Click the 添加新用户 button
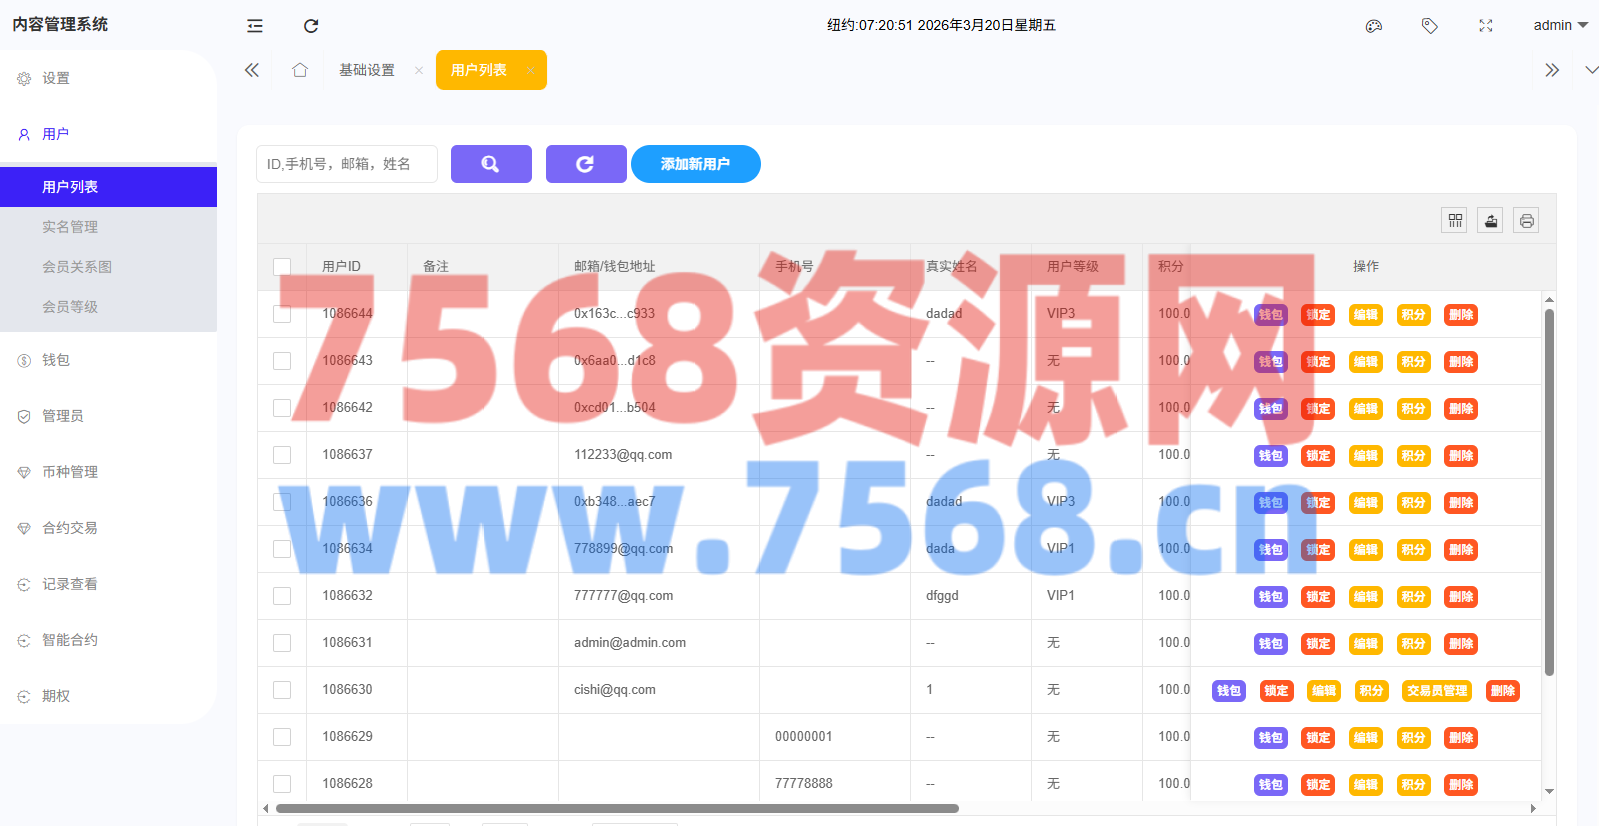This screenshot has height=826, width=1599. coord(695,164)
